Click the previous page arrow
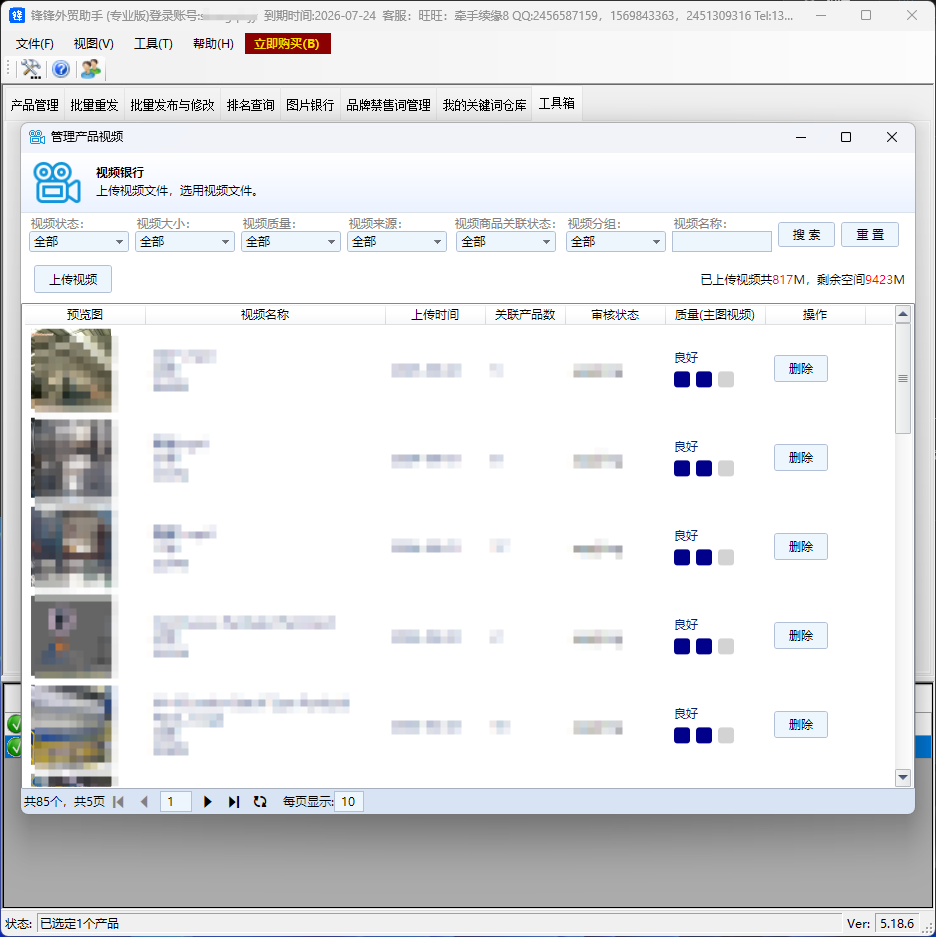This screenshot has height=937, width=936. [144, 802]
